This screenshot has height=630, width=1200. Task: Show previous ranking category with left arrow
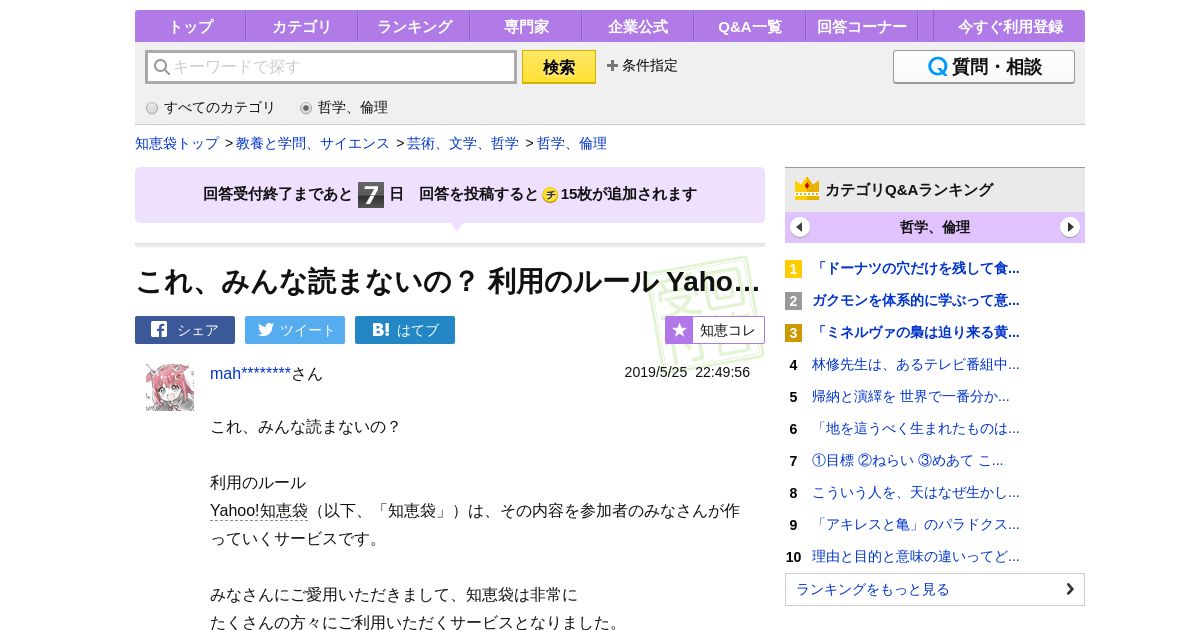click(800, 227)
